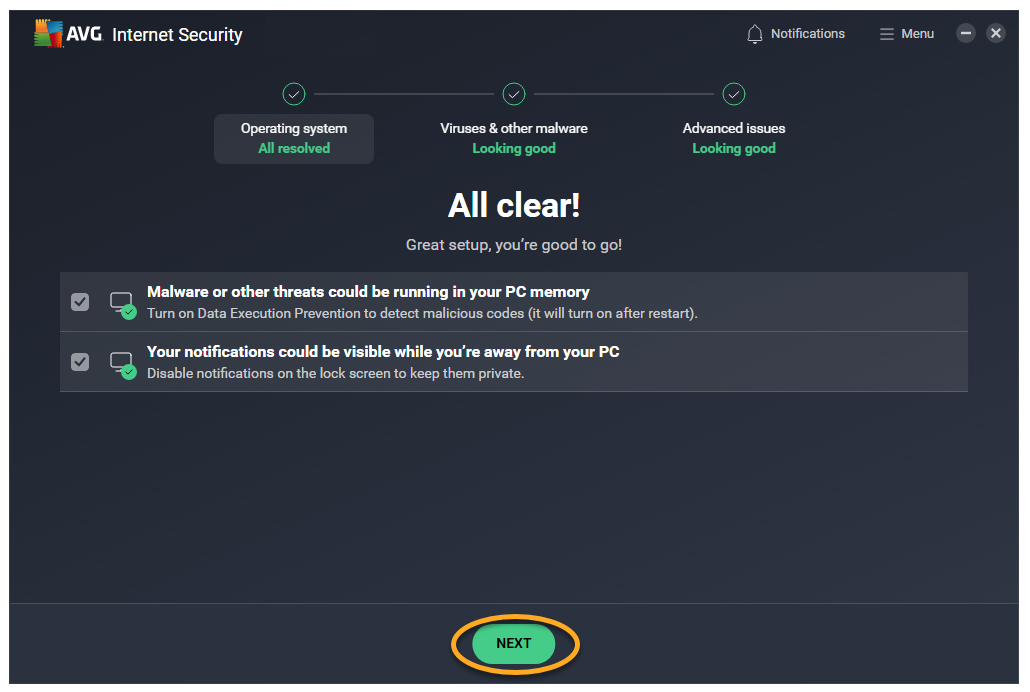Screen dimensions: 1030x692
Task: Click the monitor icon beside the malware threat item
Action: click(x=121, y=302)
